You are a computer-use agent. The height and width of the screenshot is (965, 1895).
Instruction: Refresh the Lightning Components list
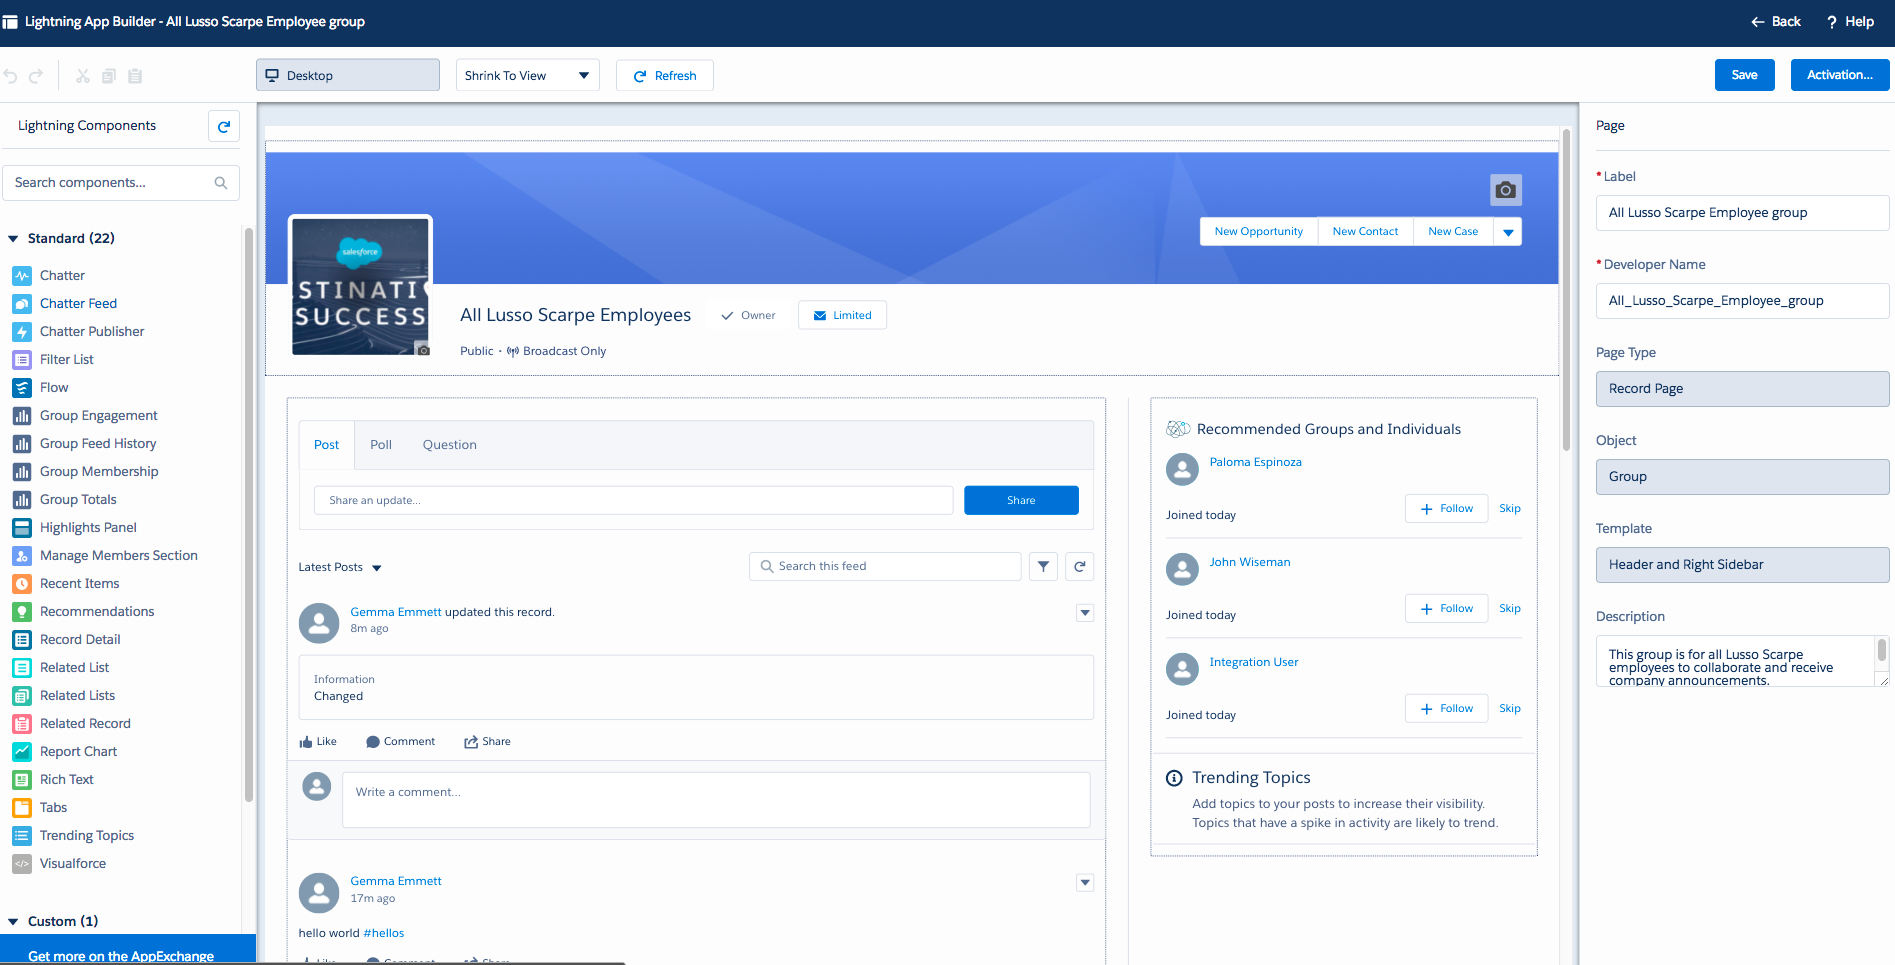(x=224, y=126)
